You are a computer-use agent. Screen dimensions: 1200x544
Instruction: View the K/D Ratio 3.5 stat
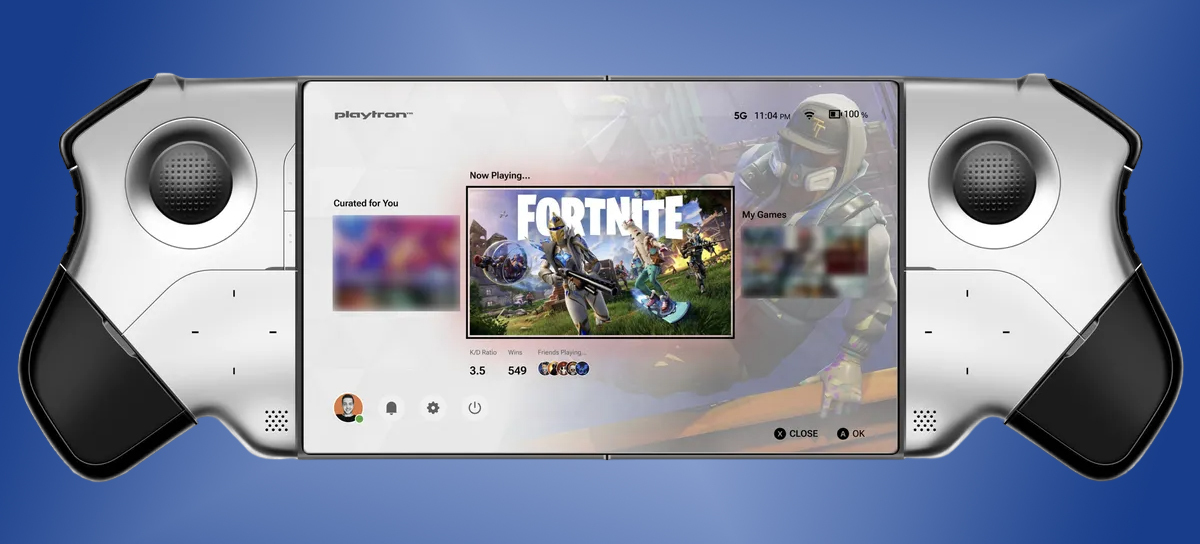coord(477,370)
